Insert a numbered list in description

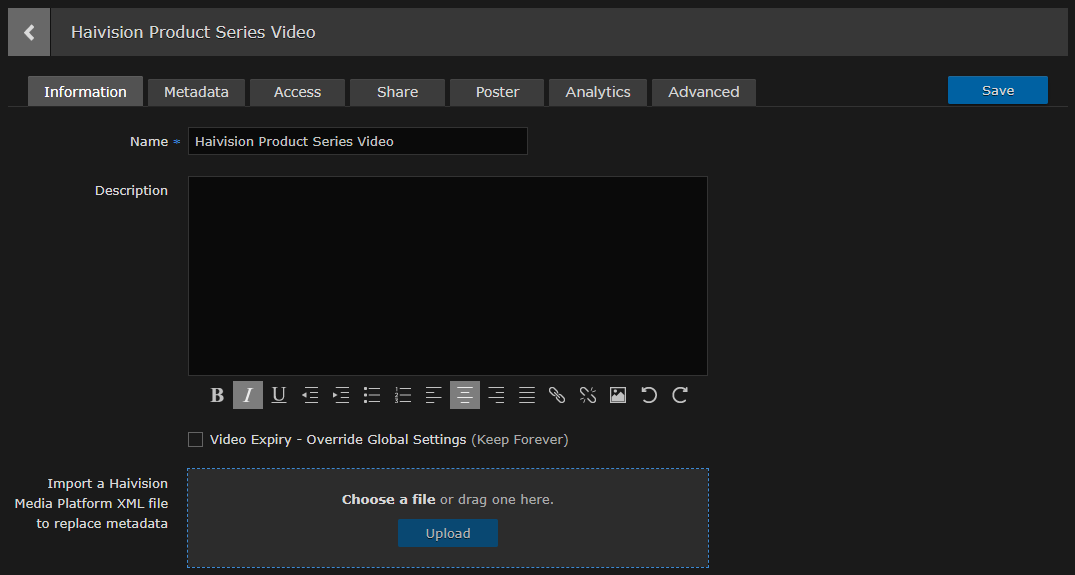point(403,395)
